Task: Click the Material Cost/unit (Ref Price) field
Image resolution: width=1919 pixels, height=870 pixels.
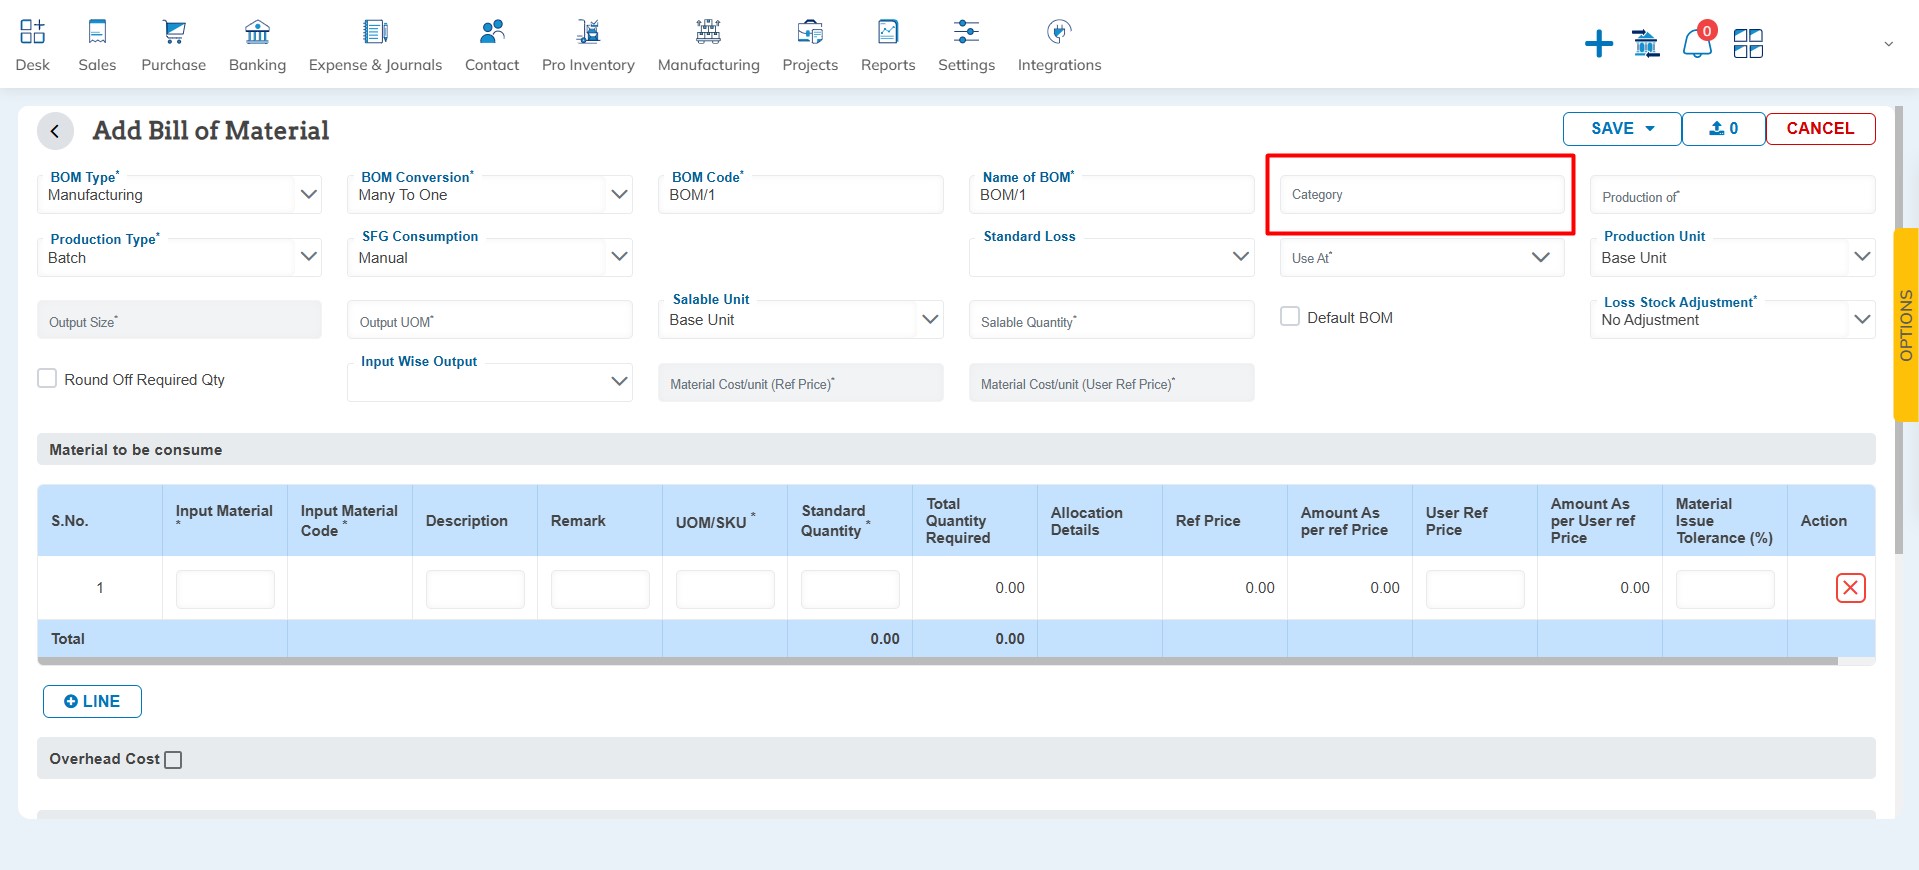Action: click(800, 382)
